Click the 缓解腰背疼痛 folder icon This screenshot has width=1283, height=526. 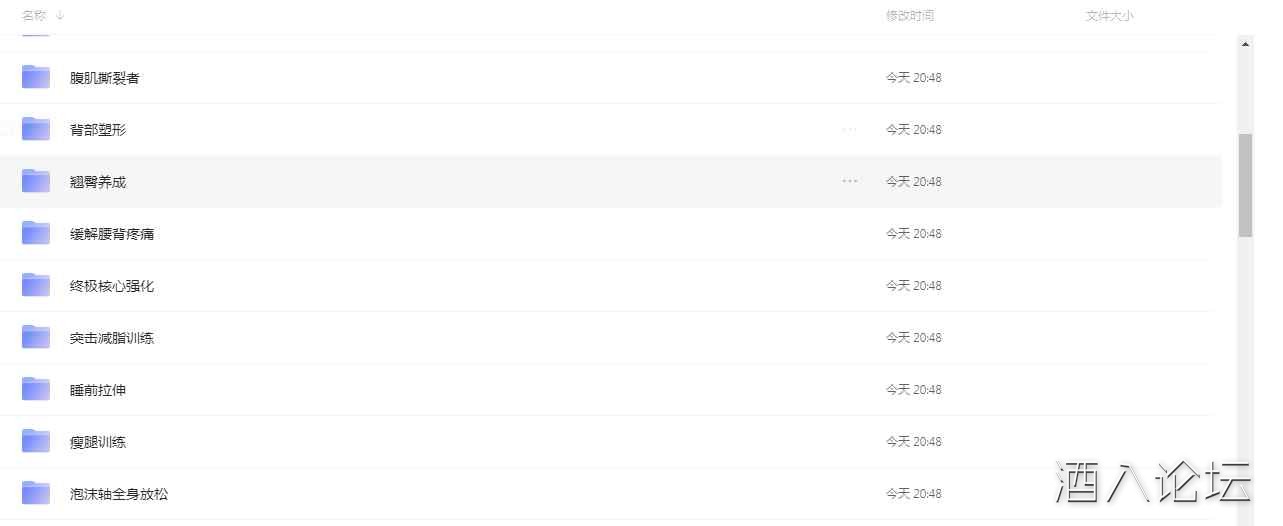(36, 233)
